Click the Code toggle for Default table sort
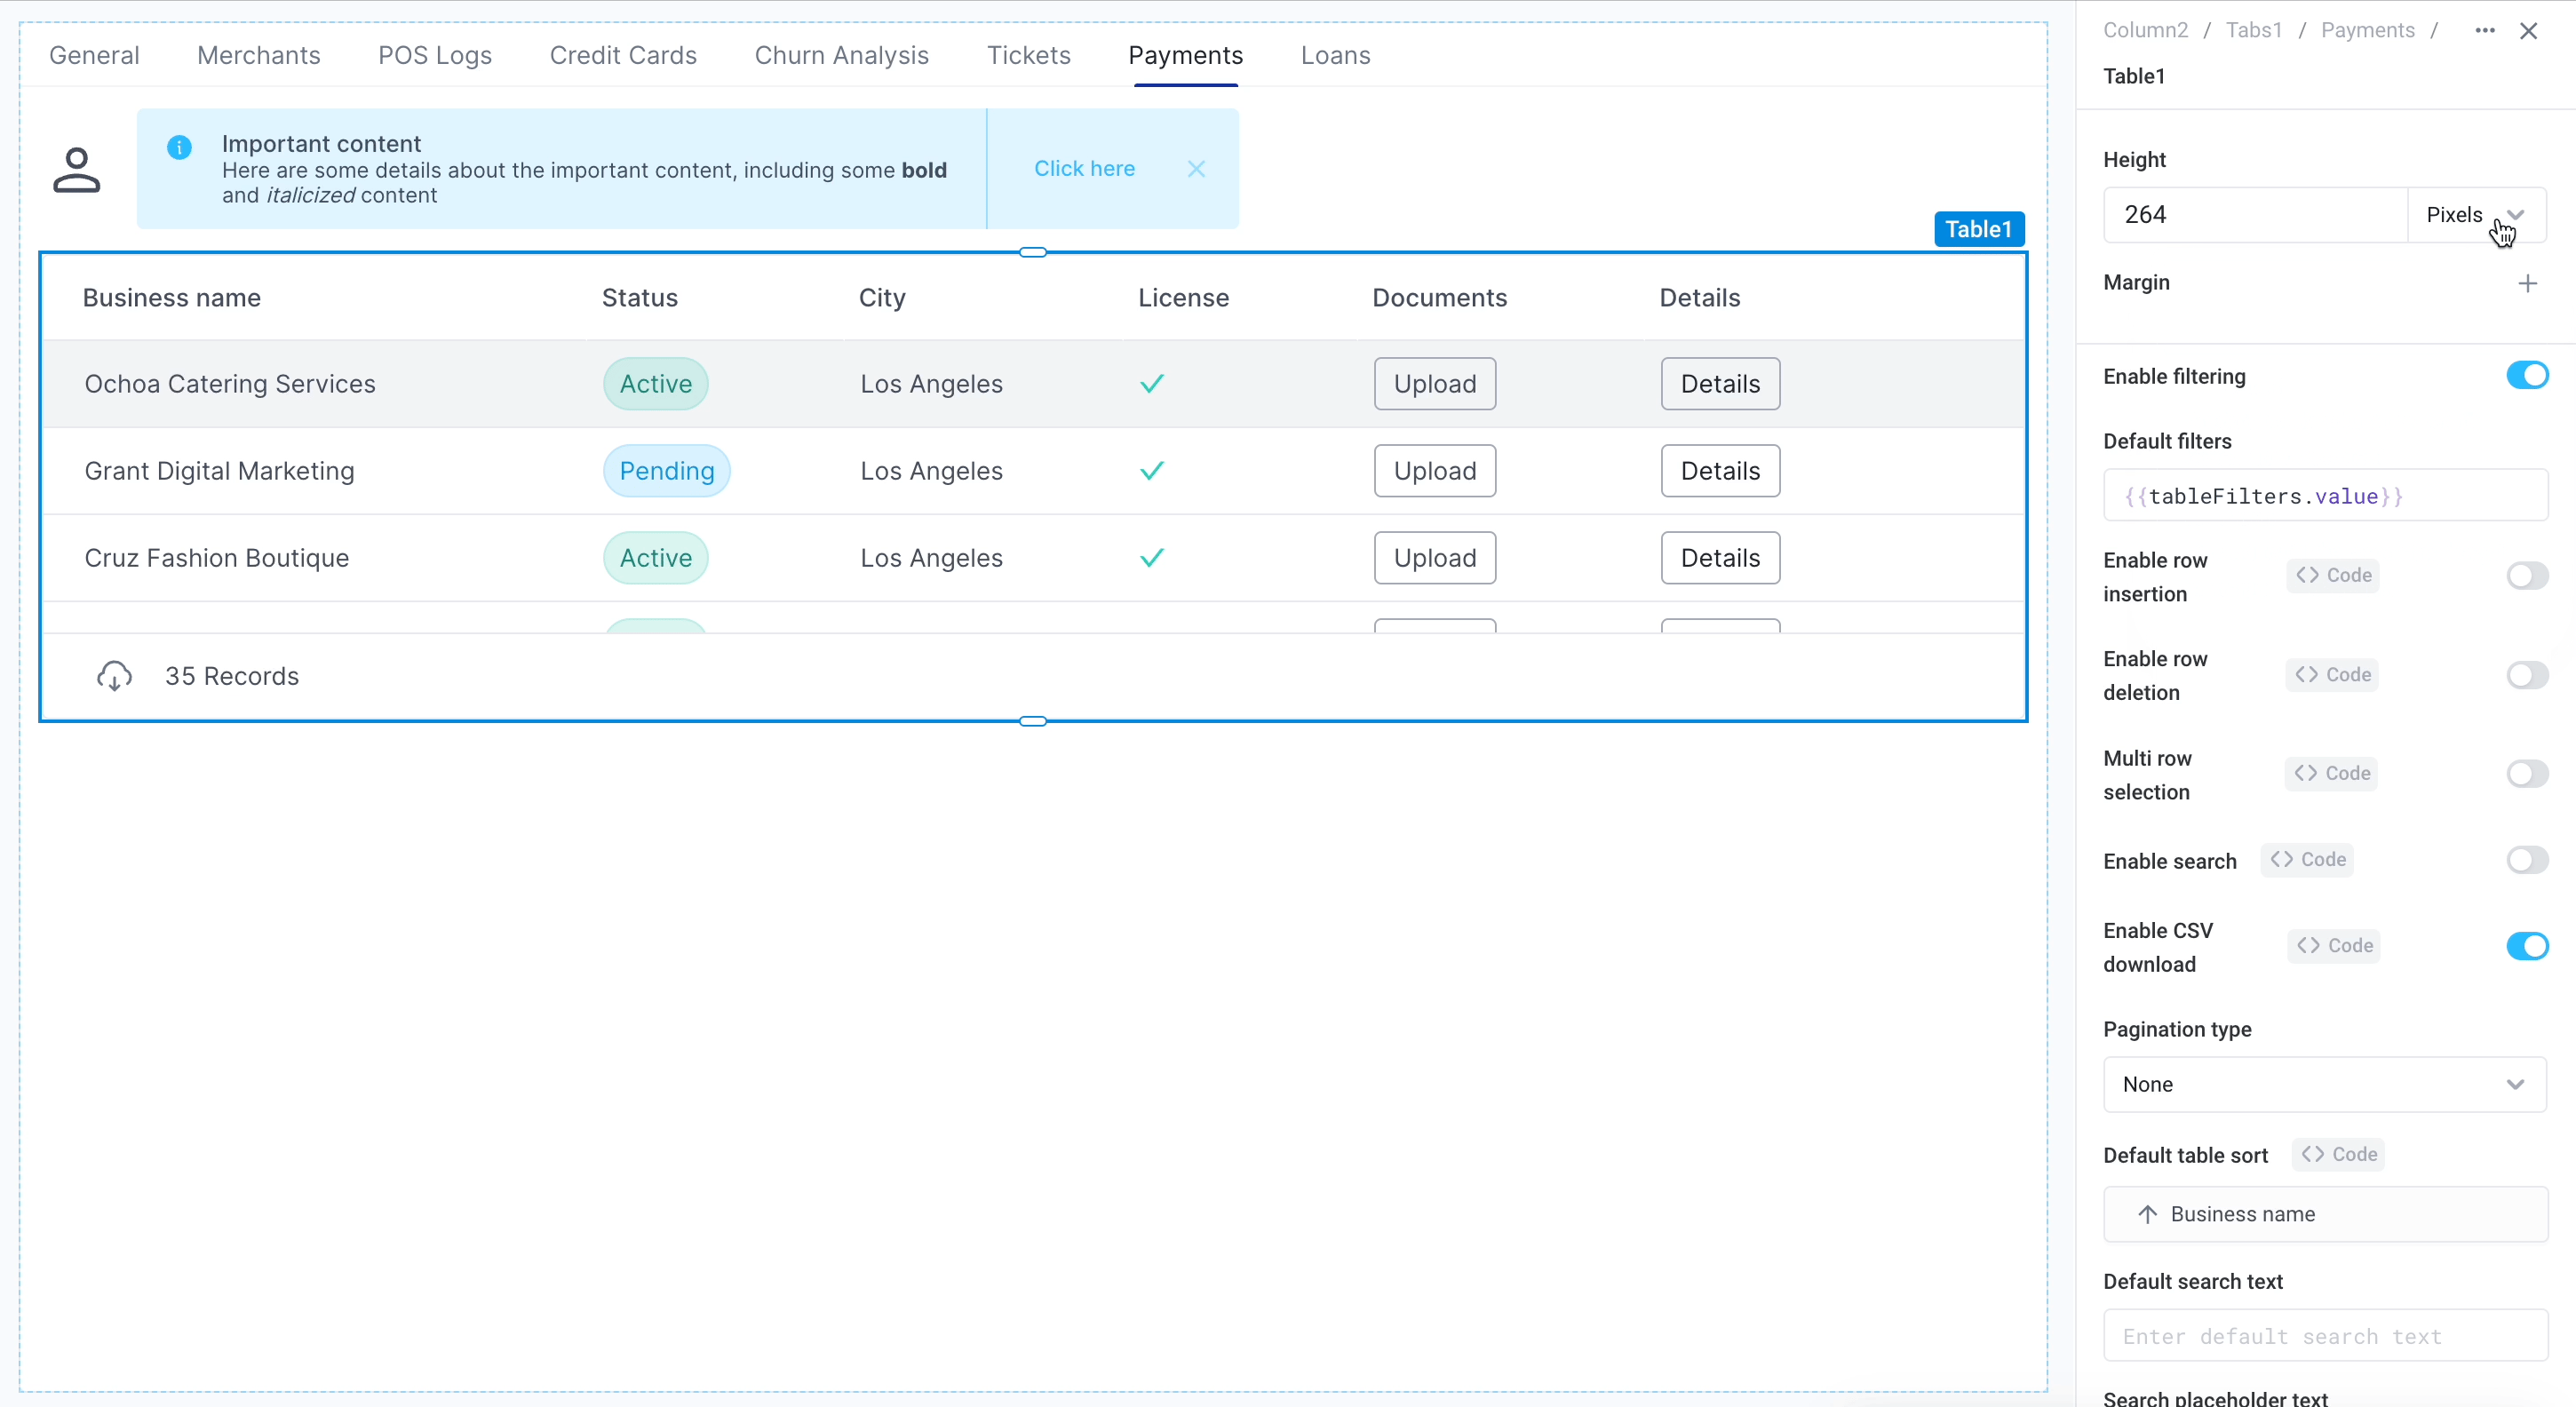Viewport: 2576px width, 1407px height. point(2339,1154)
